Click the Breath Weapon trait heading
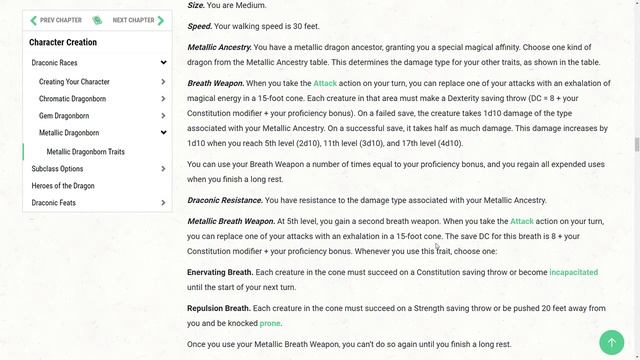Screen dimensions: 640x360 (216, 83)
